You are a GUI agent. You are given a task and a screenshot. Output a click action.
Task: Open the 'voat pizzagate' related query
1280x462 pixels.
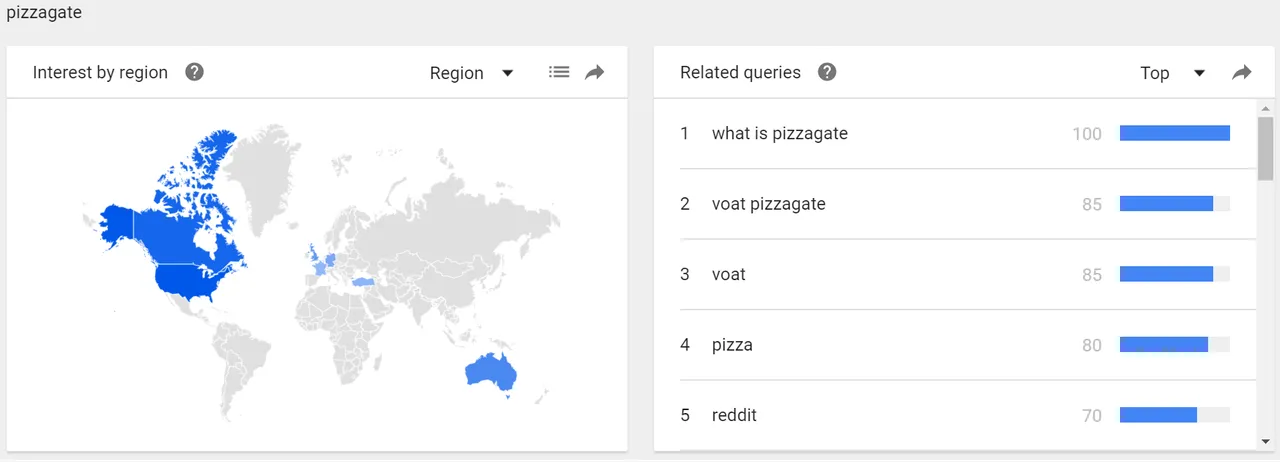(769, 204)
